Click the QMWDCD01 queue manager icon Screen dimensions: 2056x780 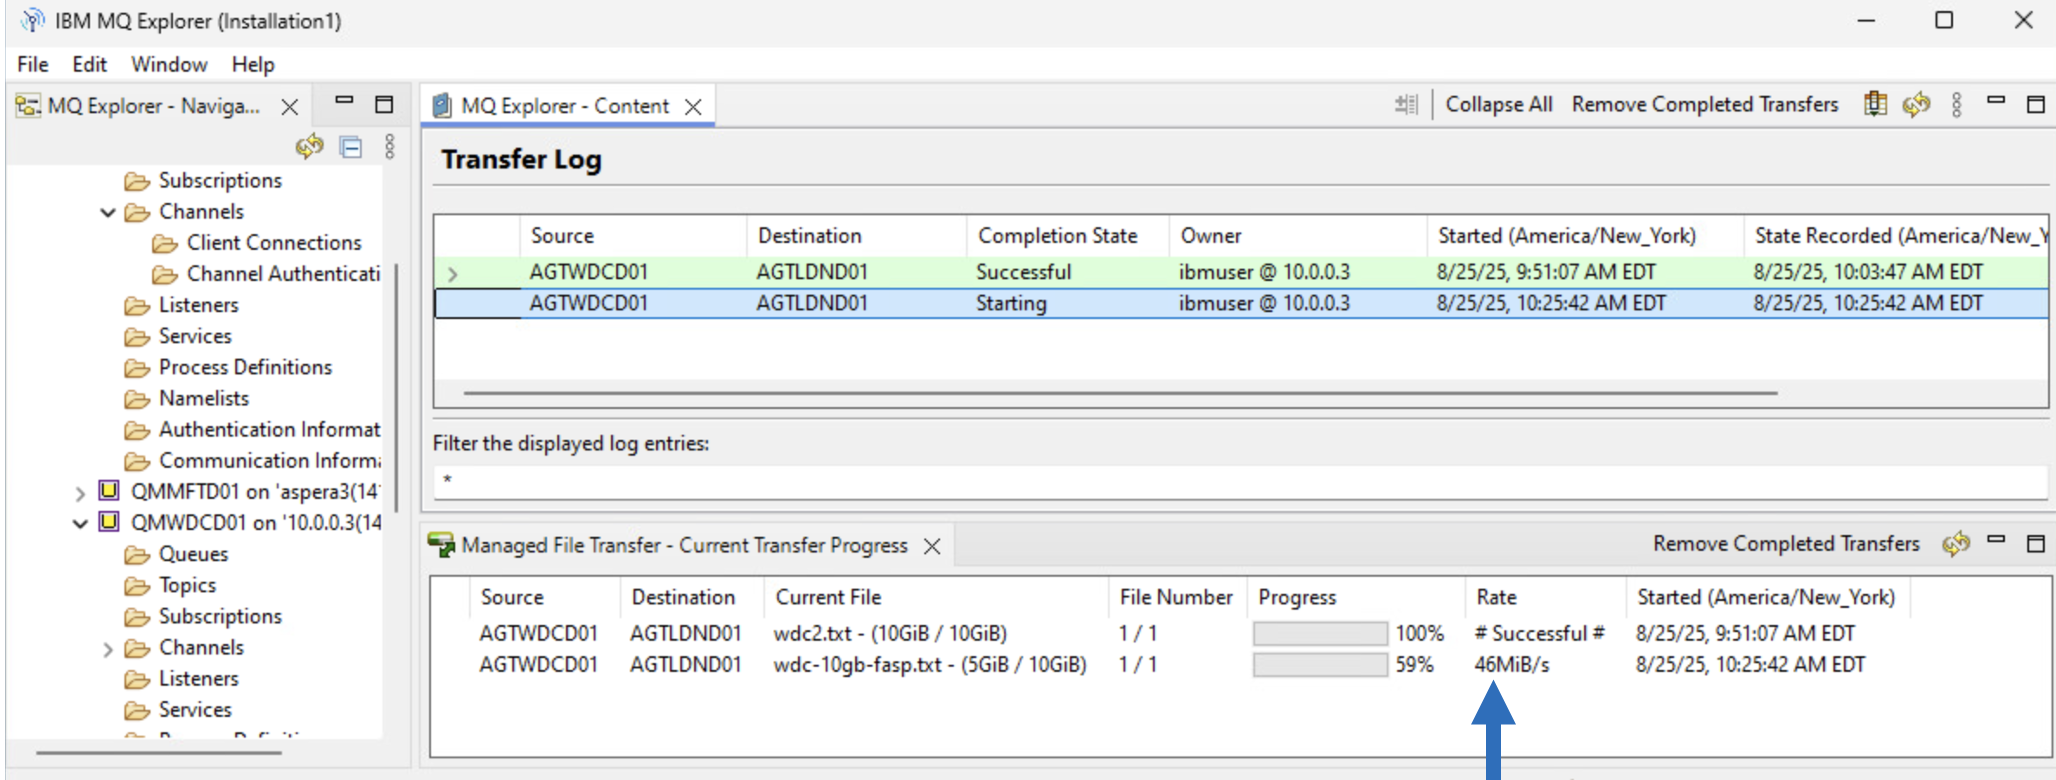point(109,521)
